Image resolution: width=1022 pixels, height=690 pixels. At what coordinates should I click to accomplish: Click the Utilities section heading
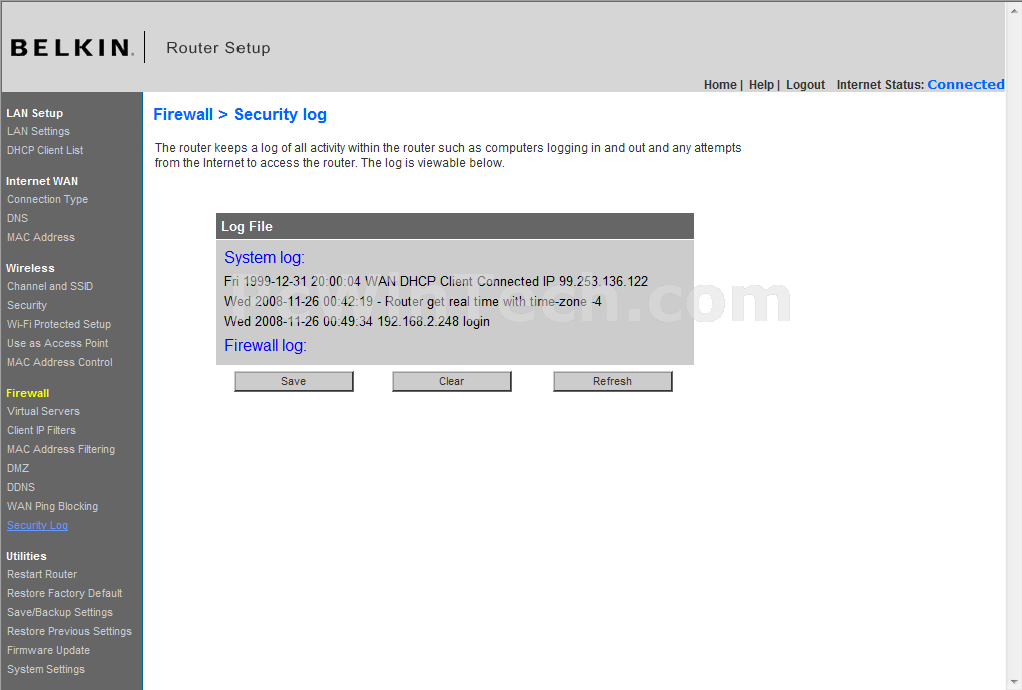[x=26, y=556]
